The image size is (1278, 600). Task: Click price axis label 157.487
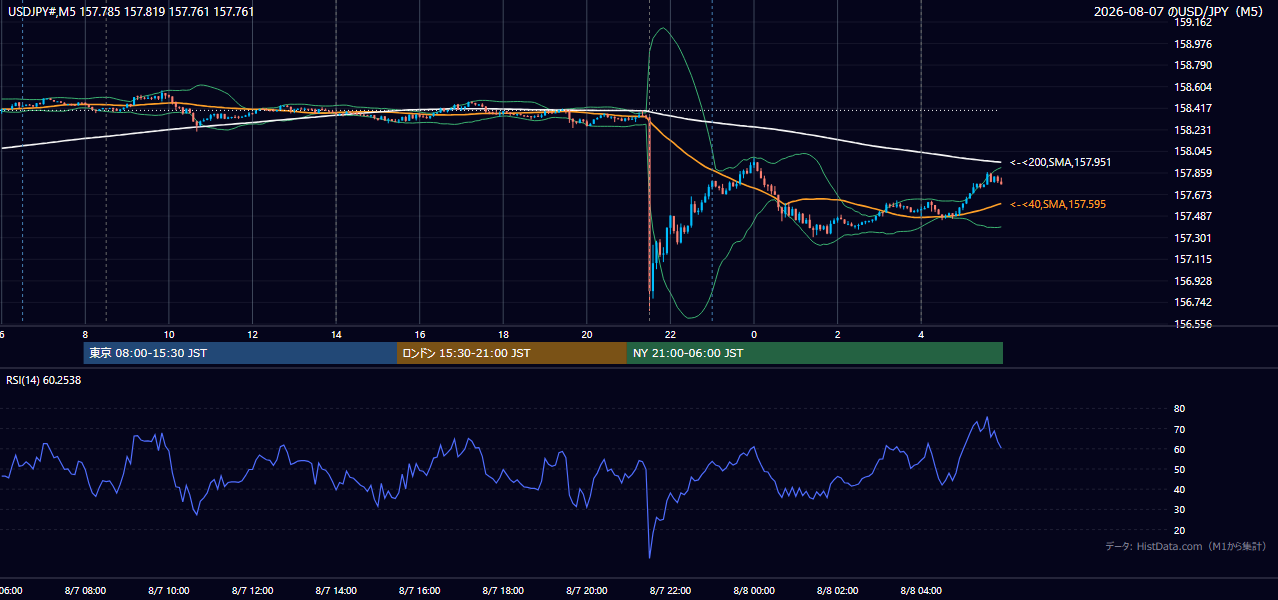[x=1194, y=216]
